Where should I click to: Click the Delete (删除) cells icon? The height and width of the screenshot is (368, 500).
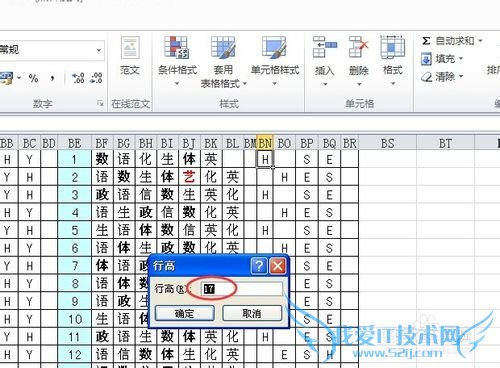click(358, 47)
